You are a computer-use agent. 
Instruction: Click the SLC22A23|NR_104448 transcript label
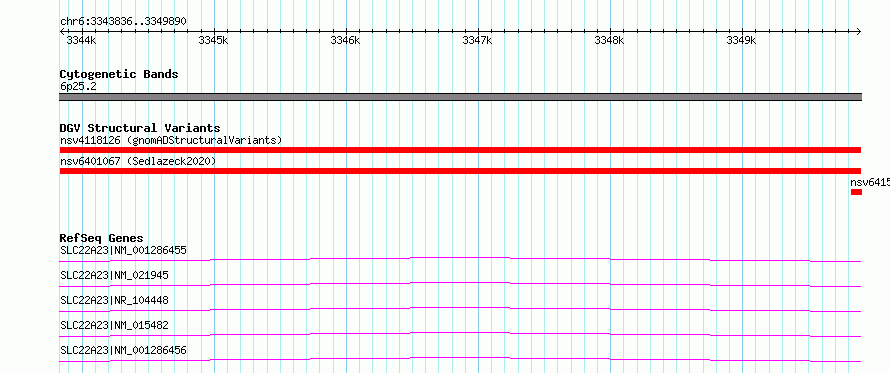[114, 300]
